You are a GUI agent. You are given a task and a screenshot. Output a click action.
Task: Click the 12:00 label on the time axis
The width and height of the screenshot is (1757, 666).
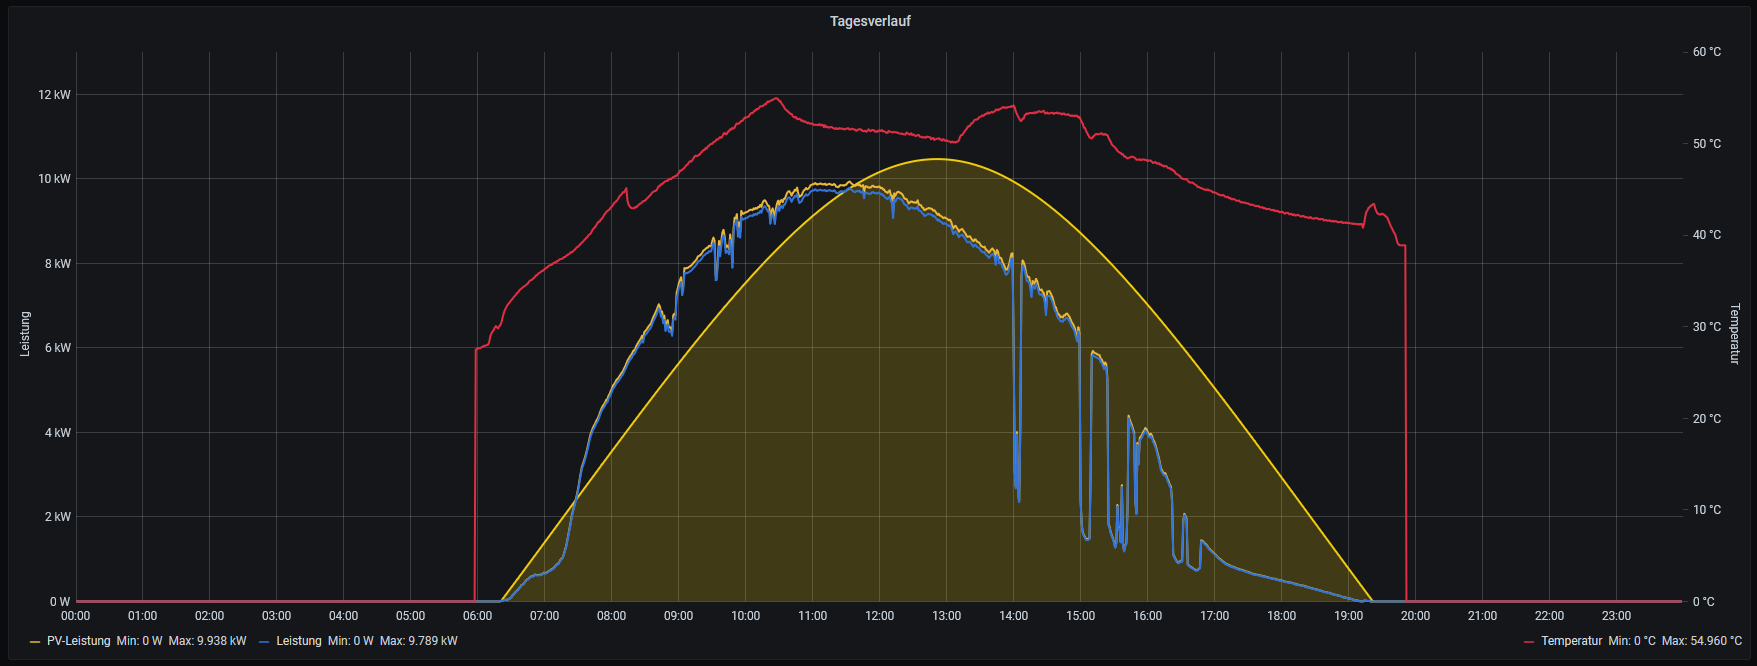879,616
